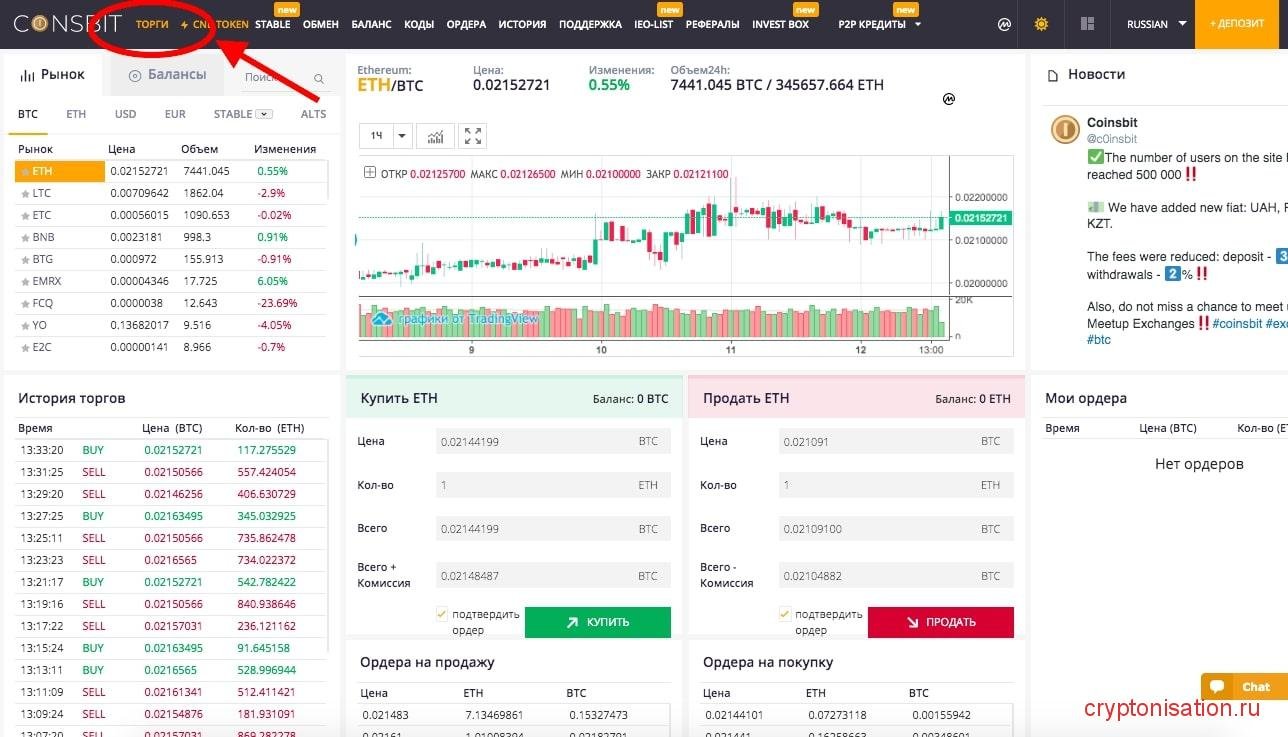Open the ТОРГИ menu item
The image size is (1288, 737).
[x=152, y=24]
